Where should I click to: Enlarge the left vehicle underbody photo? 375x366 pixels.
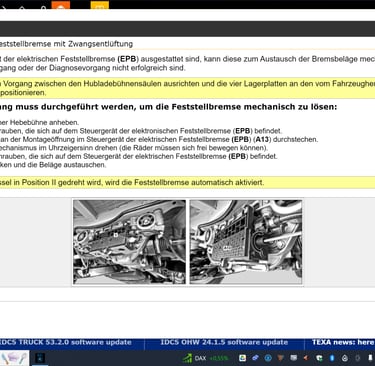pos(129,242)
